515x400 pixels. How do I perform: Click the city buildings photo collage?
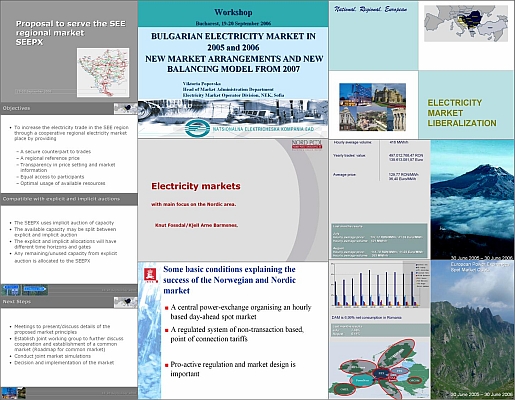[372, 107]
